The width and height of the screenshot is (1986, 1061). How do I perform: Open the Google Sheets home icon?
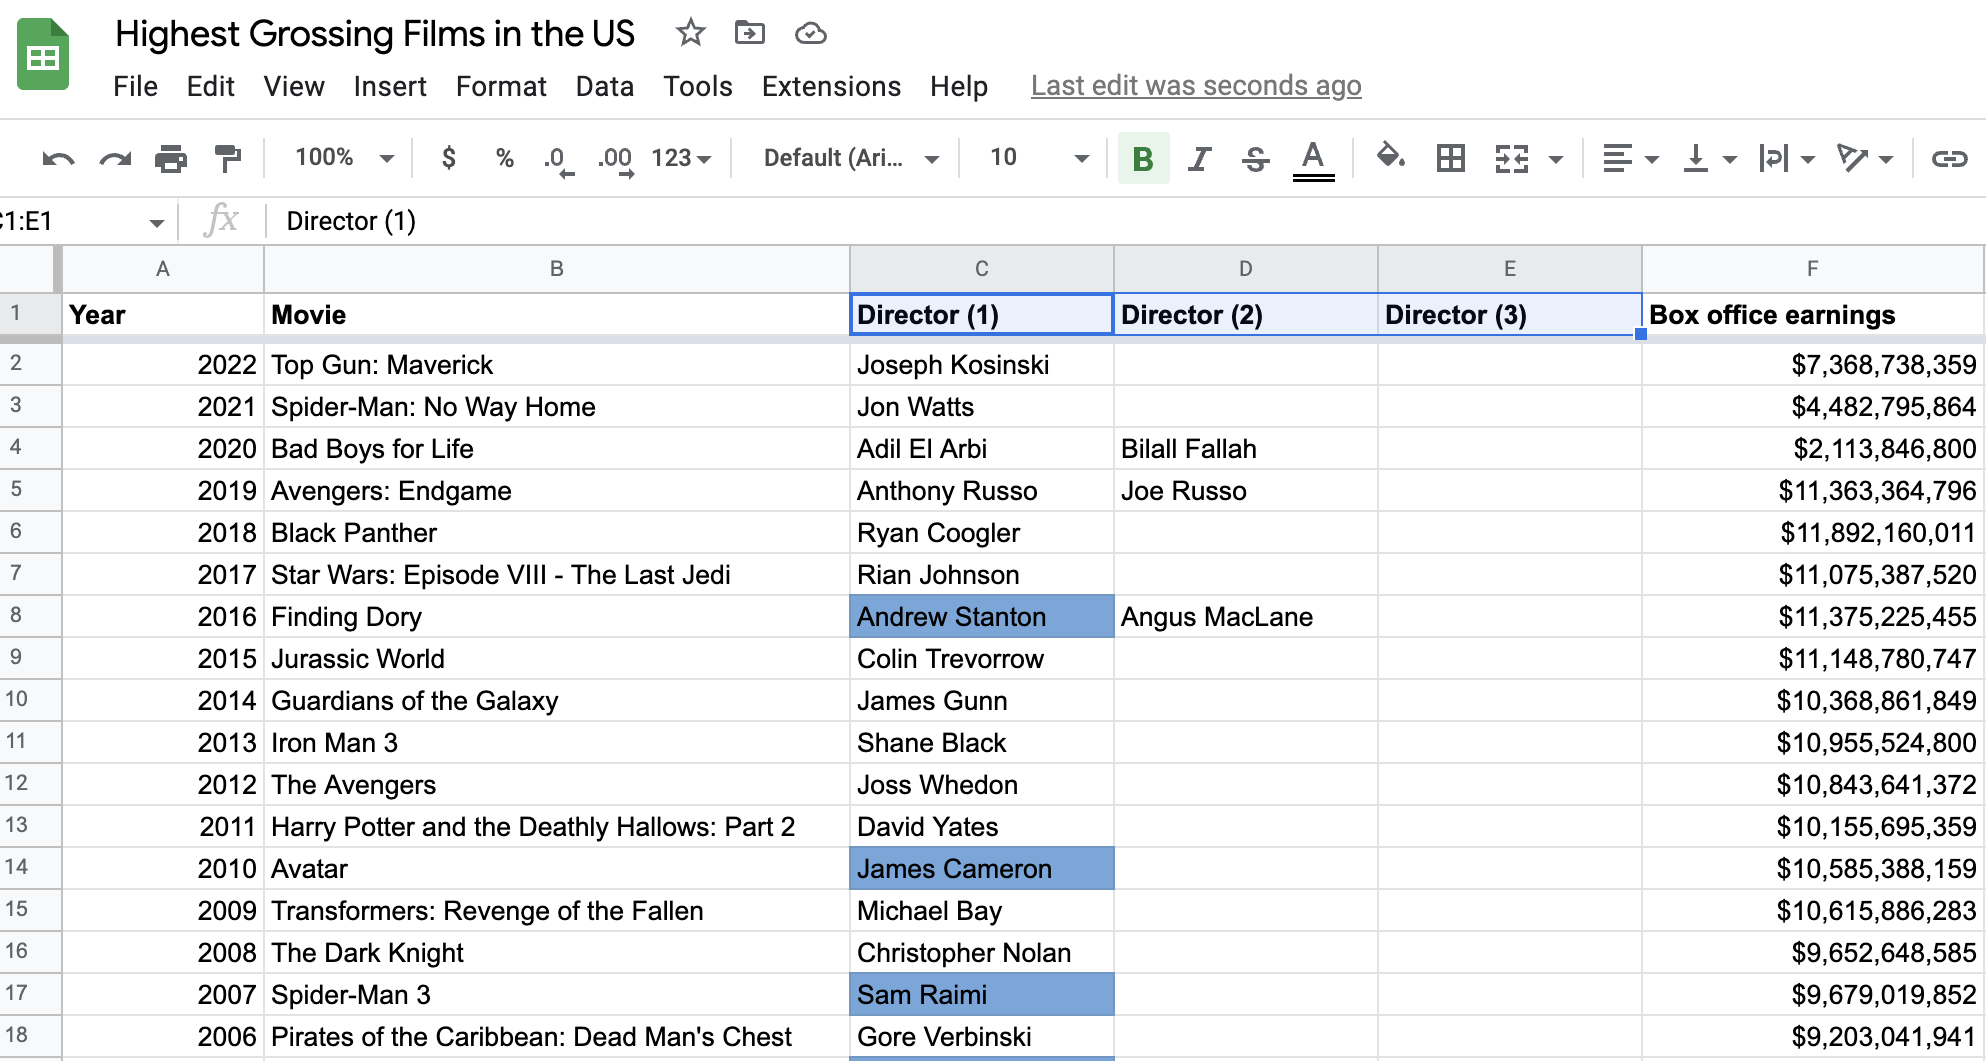tap(43, 54)
